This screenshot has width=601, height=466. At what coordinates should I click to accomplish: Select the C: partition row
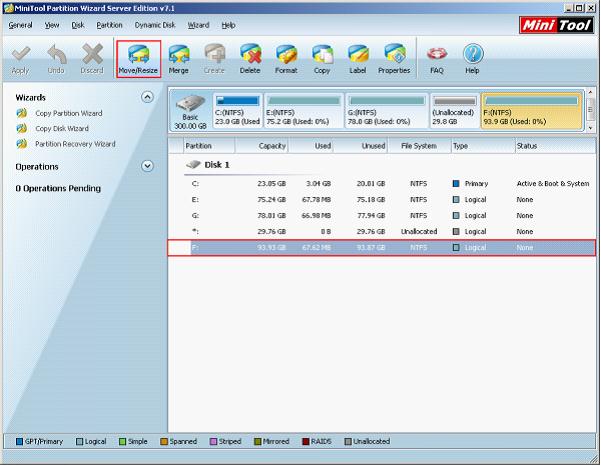382,184
